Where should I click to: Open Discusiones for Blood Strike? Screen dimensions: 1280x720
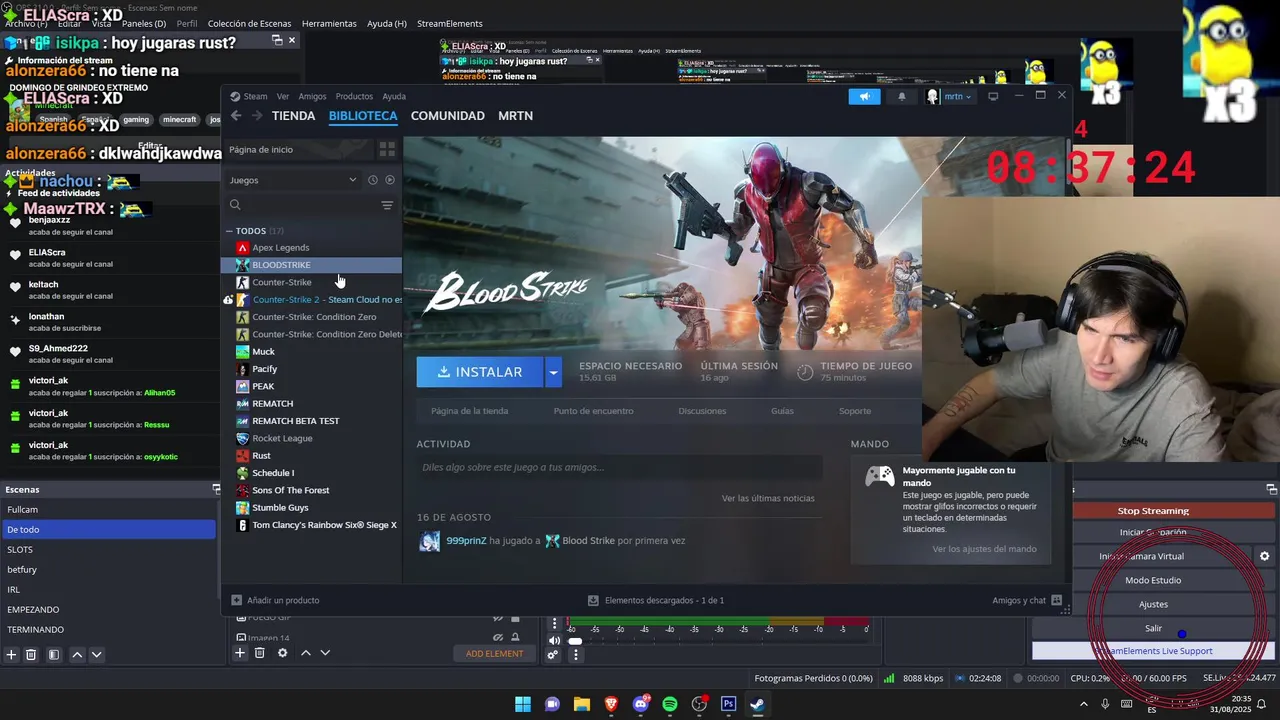pyautogui.click(x=702, y=411)
